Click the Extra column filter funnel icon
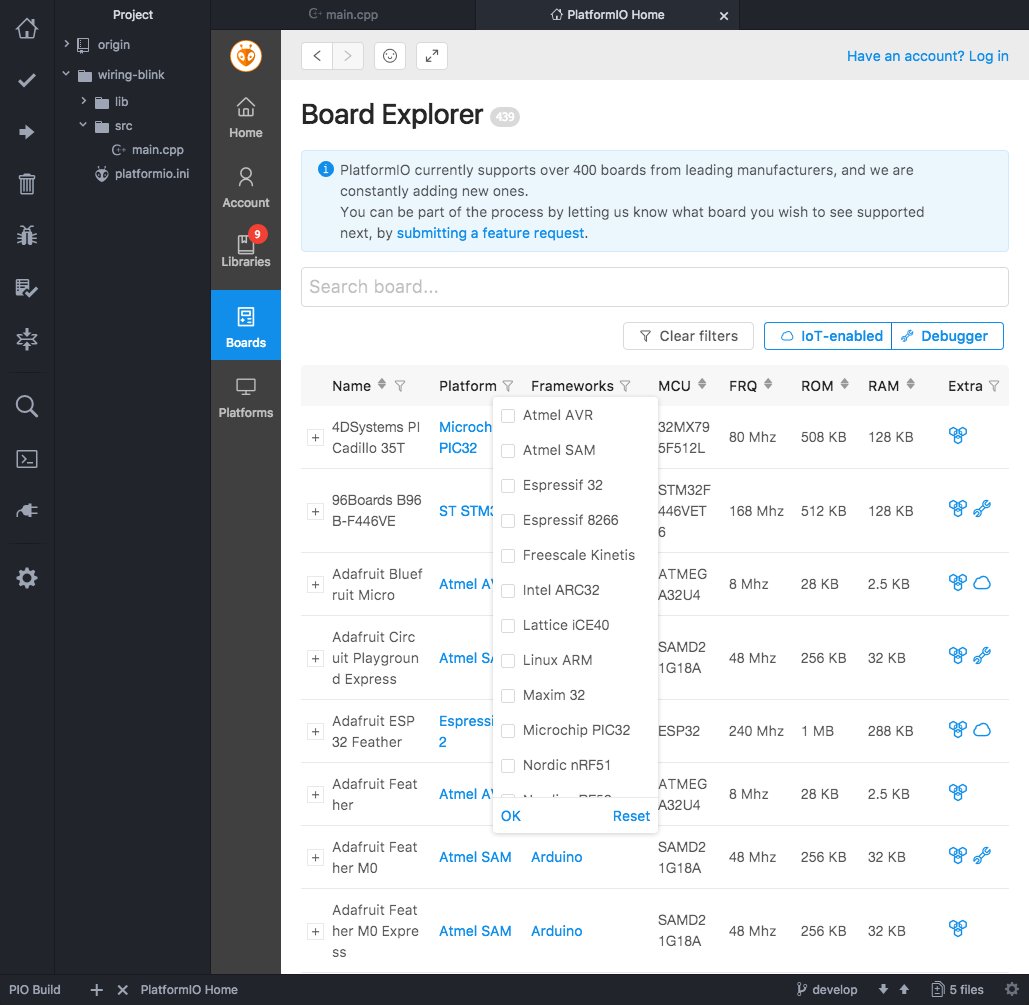This screenshot has height=1005, width=1029. coord(994,386)
